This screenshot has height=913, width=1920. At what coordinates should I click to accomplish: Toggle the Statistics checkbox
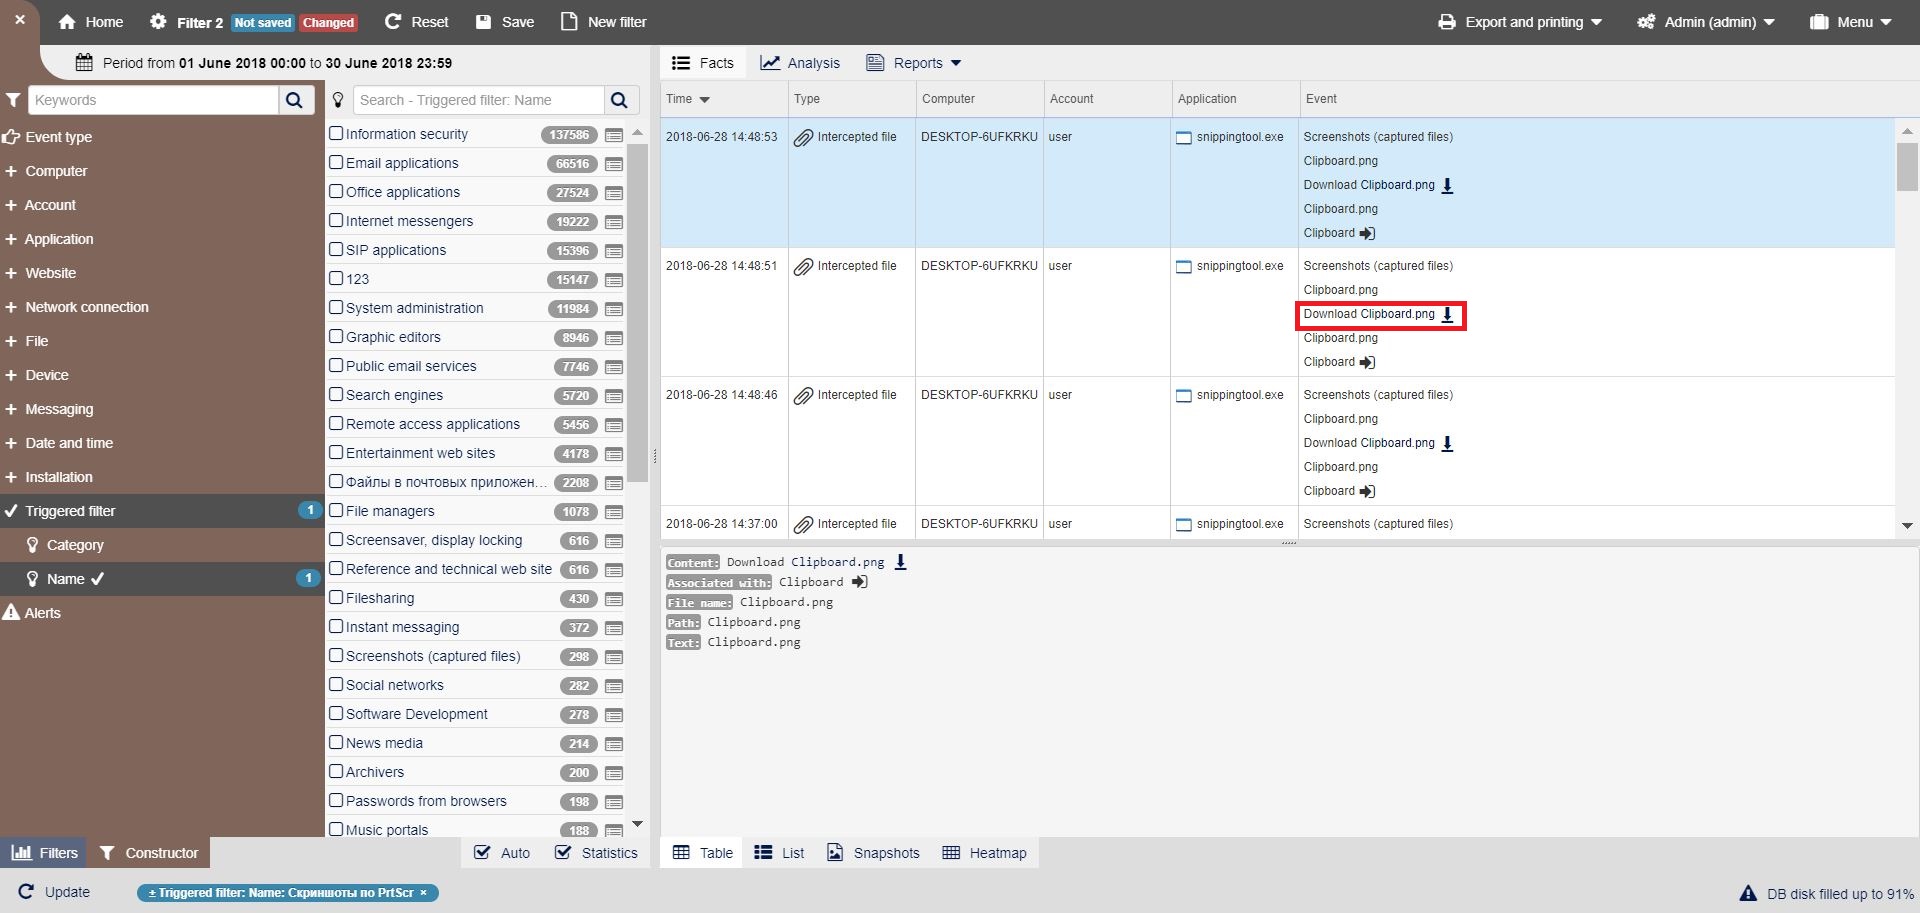pyautogui.click(x=563, y=853)
